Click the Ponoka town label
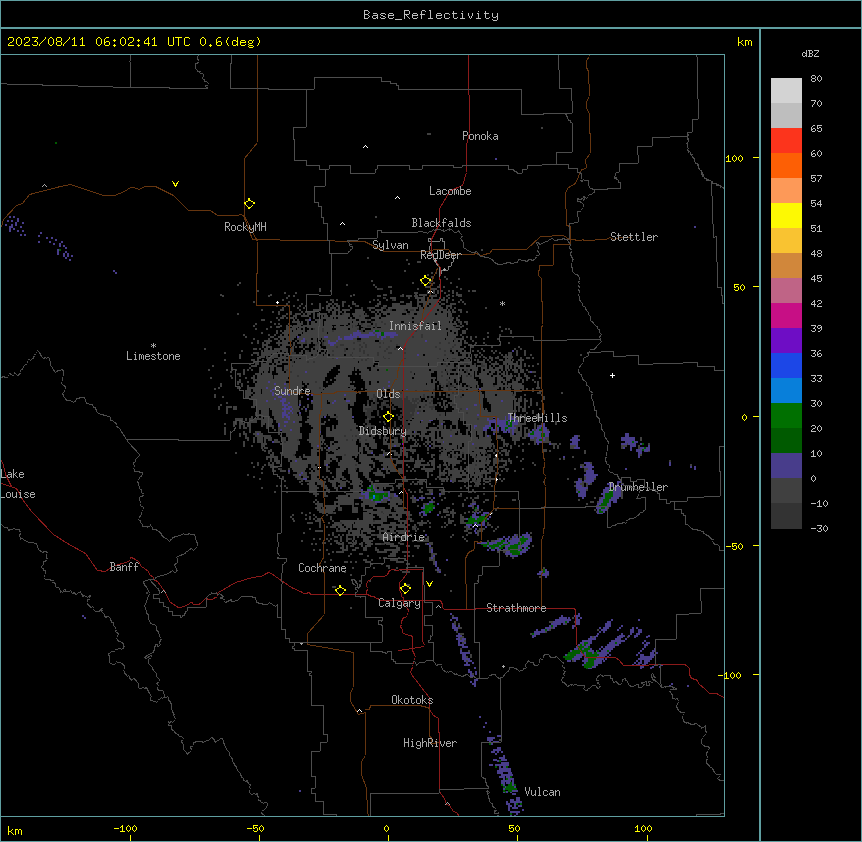 tap(480, 136)
